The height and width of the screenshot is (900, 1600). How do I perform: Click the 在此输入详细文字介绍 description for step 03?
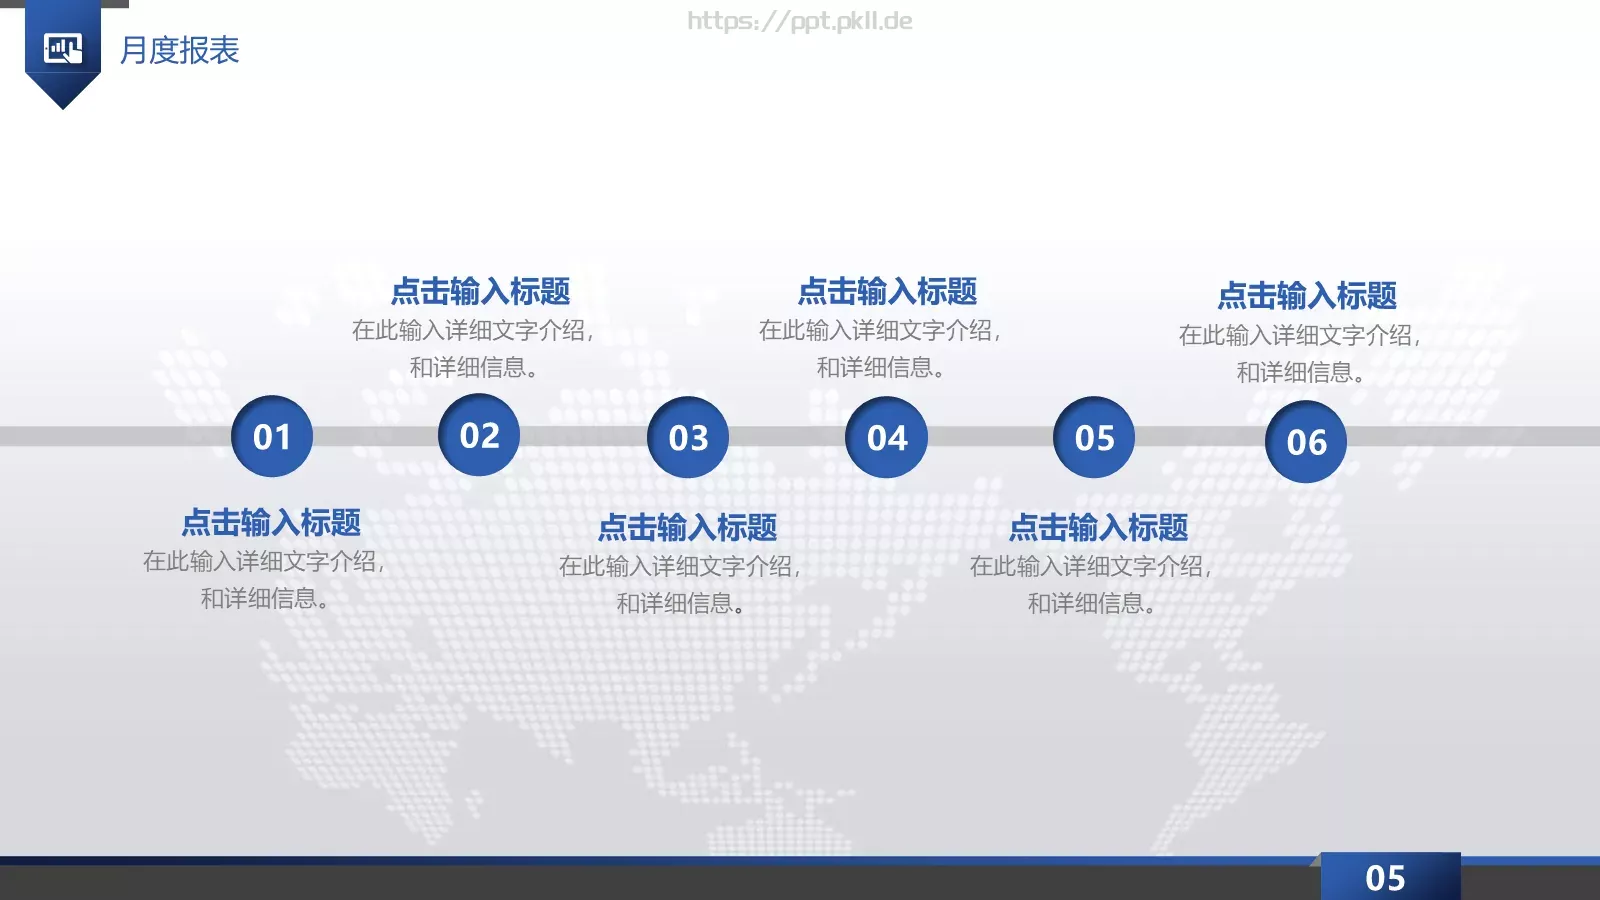680,584
